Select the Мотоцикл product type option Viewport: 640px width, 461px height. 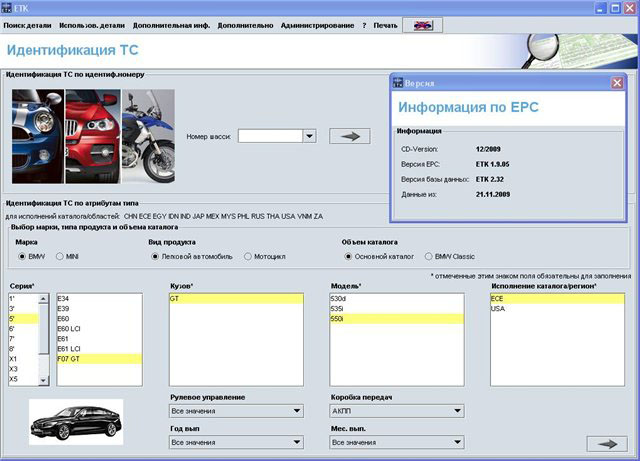pyautogui.click(x=248, y=256)
